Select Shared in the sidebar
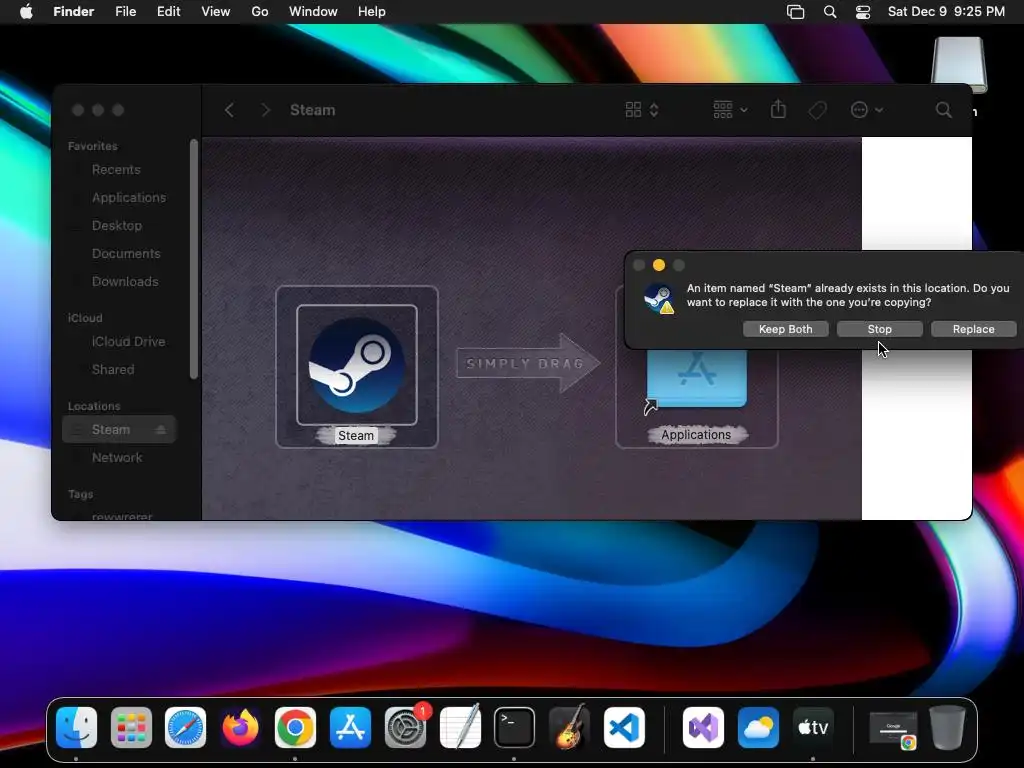1024x768 pixels. point(113,370)
